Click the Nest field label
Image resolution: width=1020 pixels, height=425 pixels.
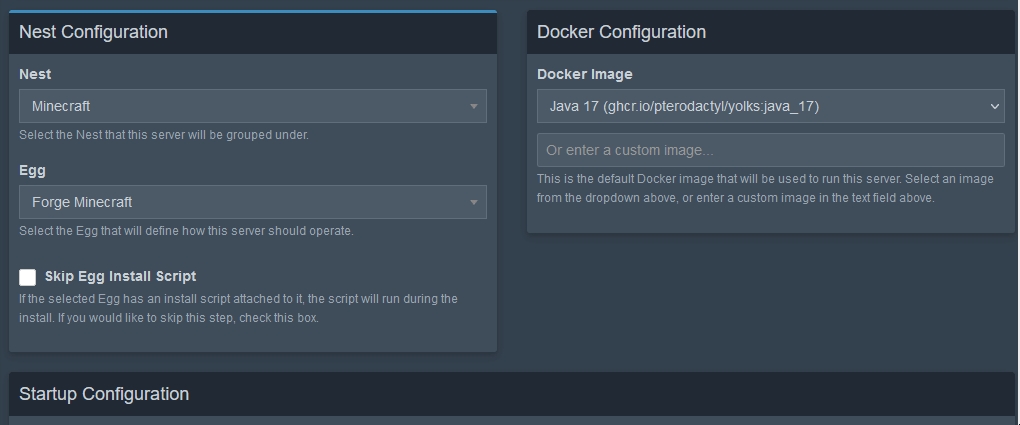point(35,74)
